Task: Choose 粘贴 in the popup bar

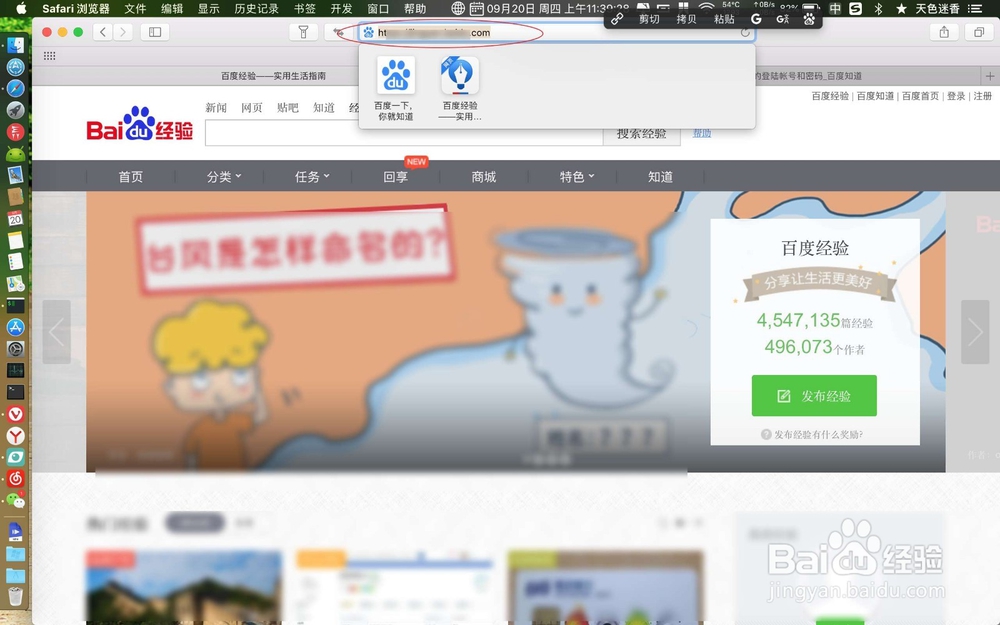Action: pos(724,19)
